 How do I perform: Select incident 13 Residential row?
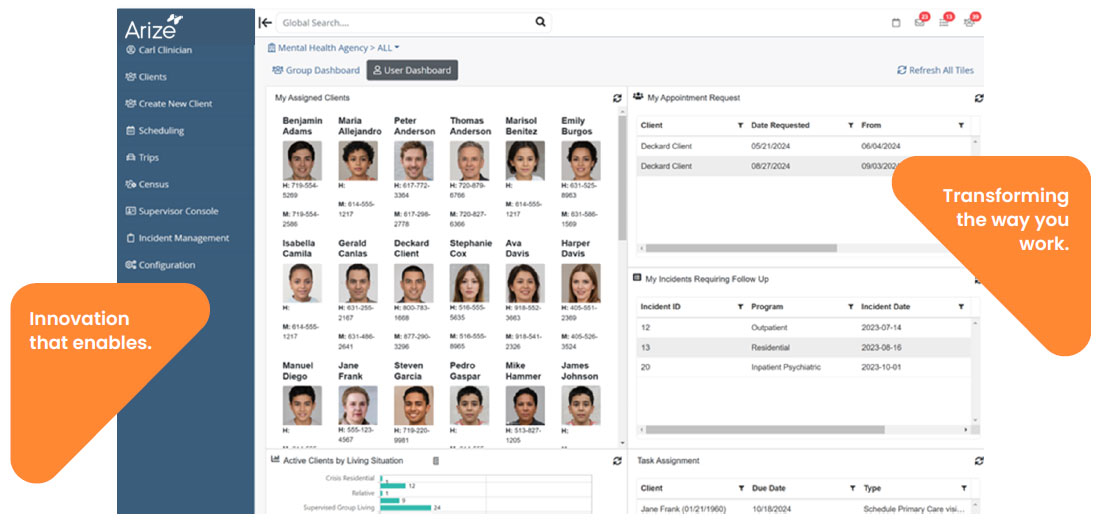803,347
